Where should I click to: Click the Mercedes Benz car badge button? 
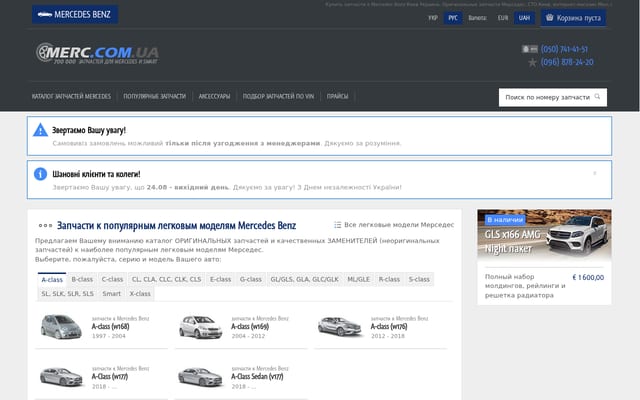[x=75, y=14]
